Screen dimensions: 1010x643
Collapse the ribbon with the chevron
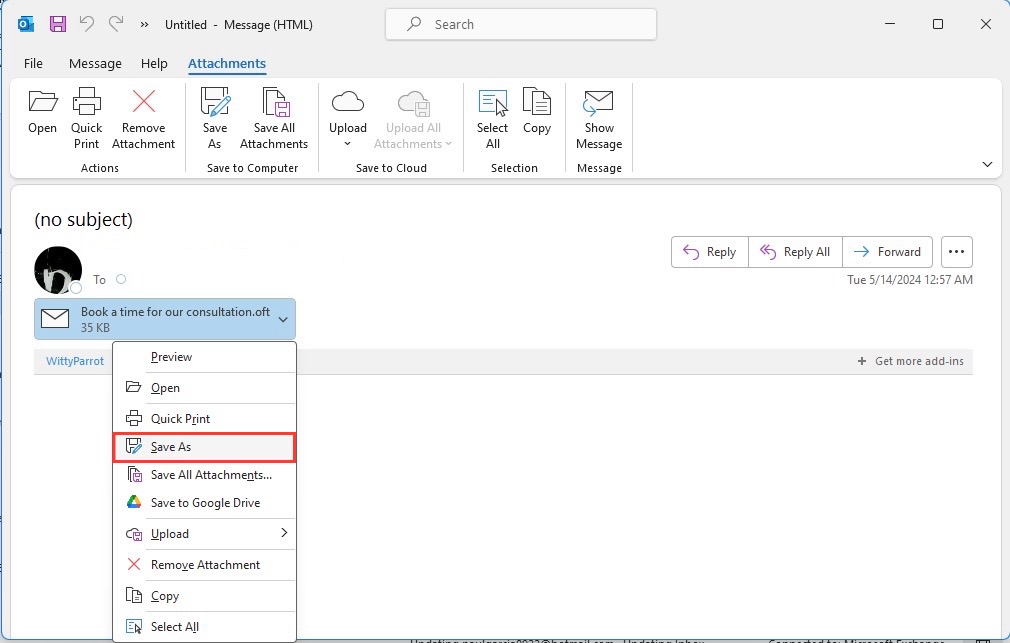987,164
